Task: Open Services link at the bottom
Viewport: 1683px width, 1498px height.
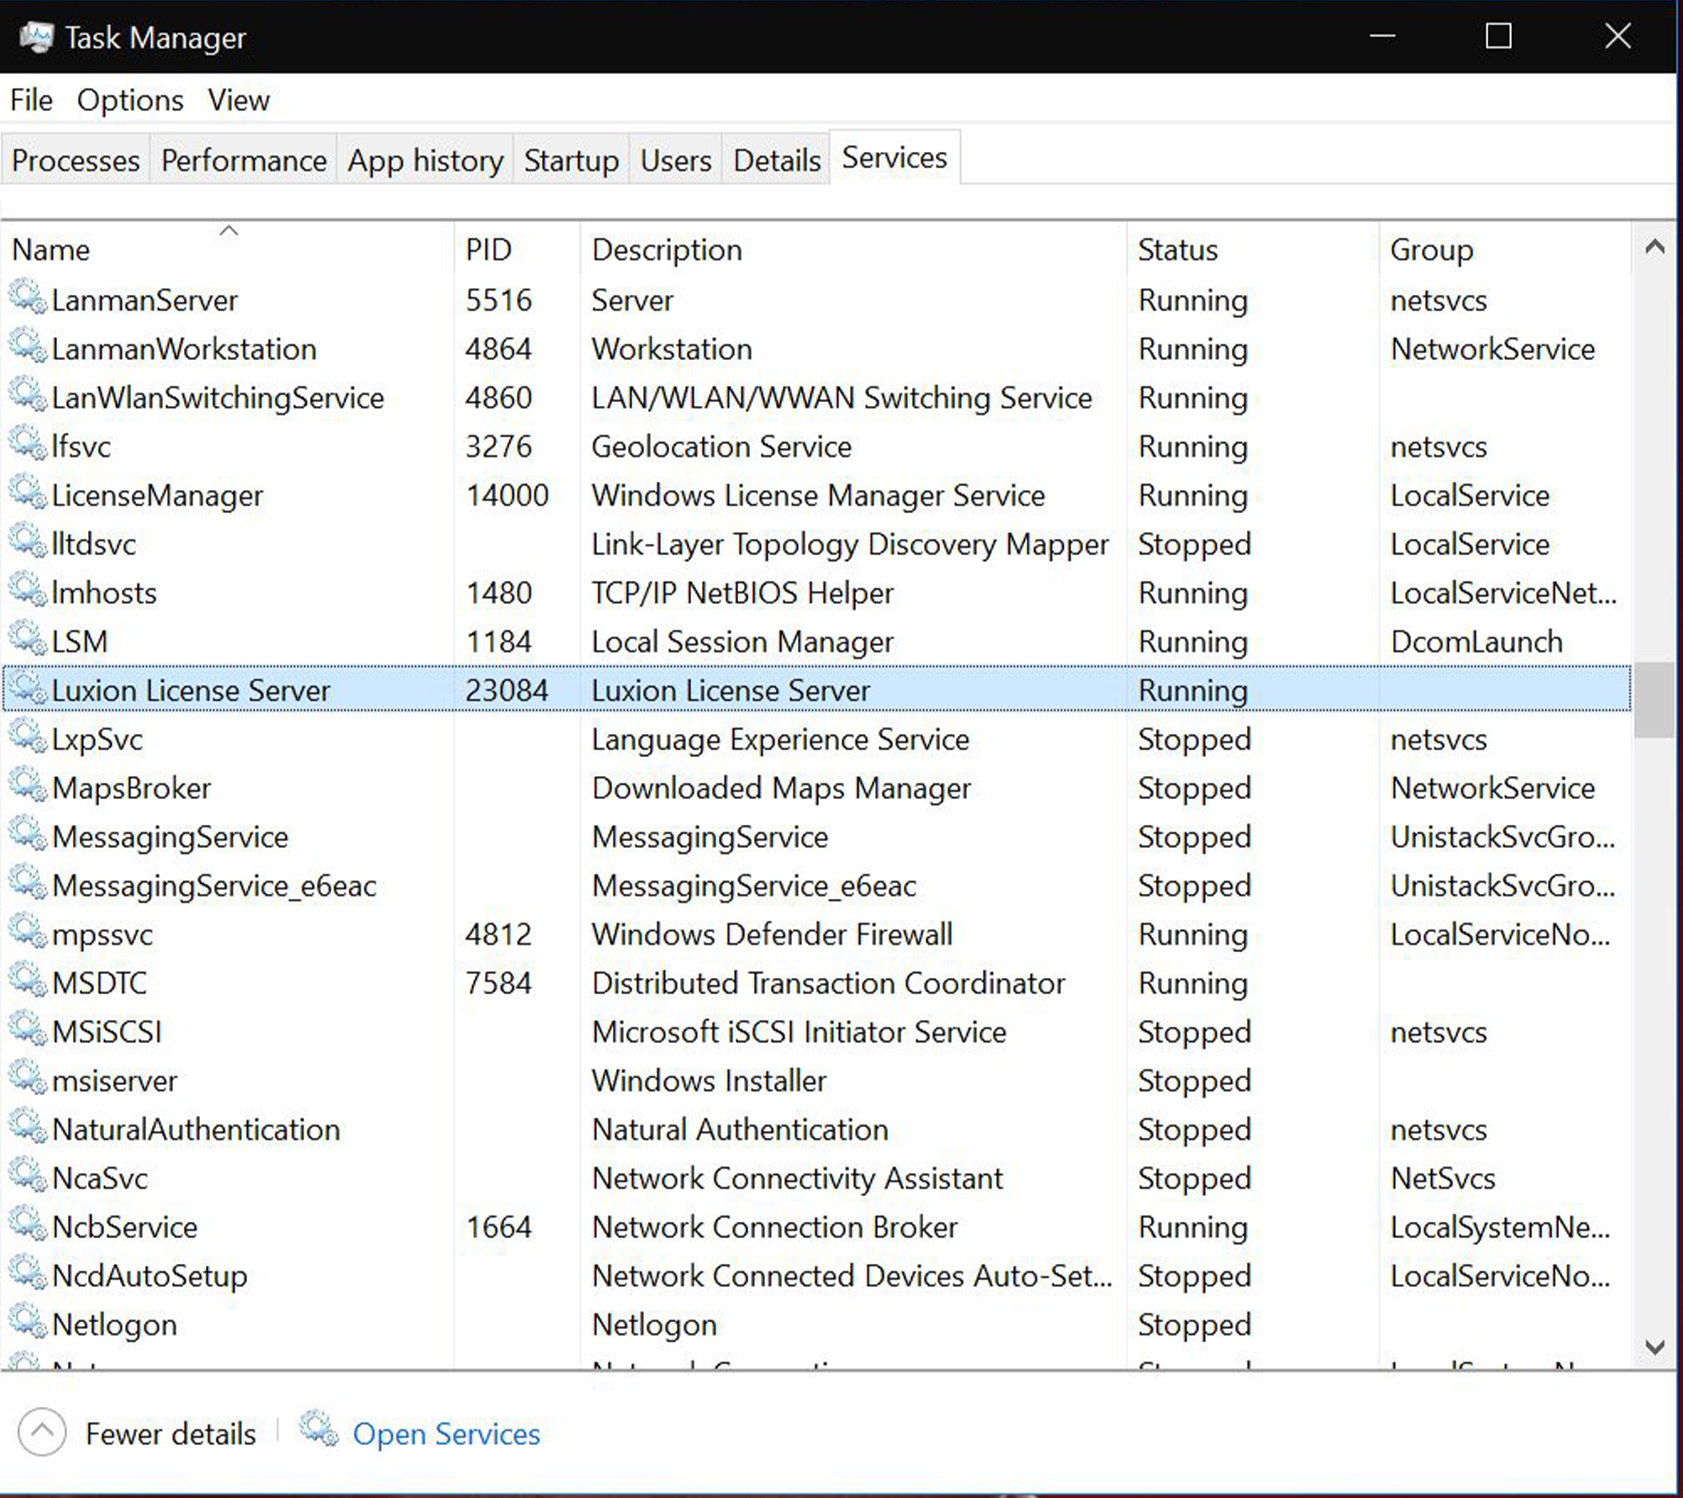Action: pos(446,1434)
